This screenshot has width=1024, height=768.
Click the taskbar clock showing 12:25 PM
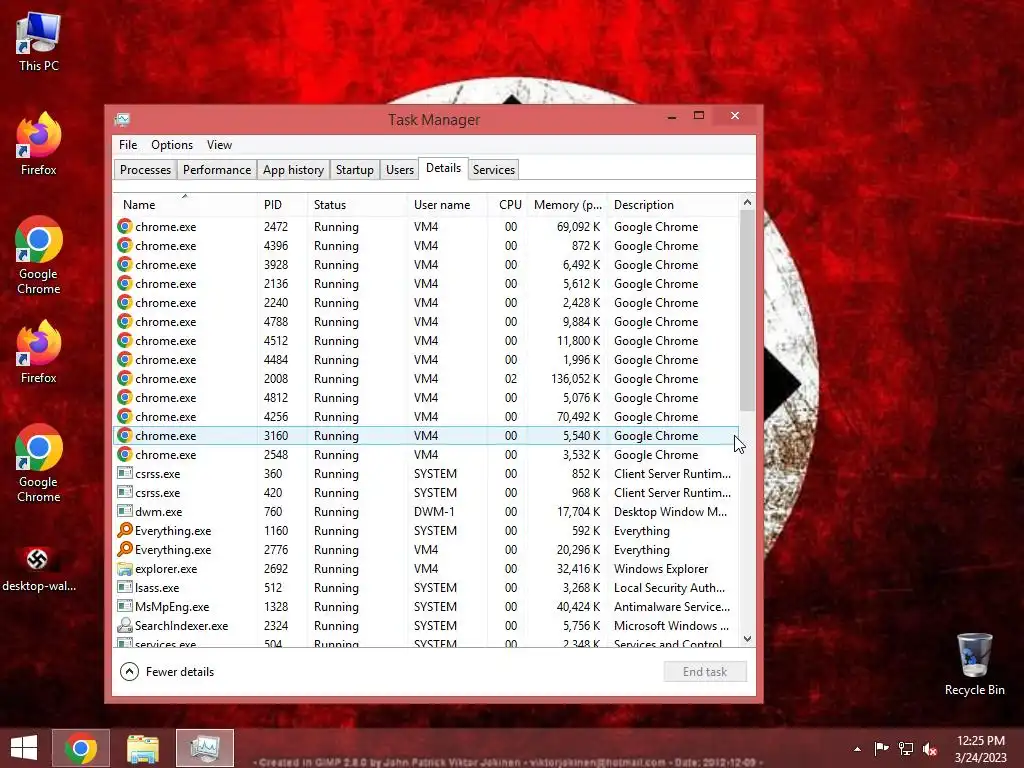click(x=980, y=748)
